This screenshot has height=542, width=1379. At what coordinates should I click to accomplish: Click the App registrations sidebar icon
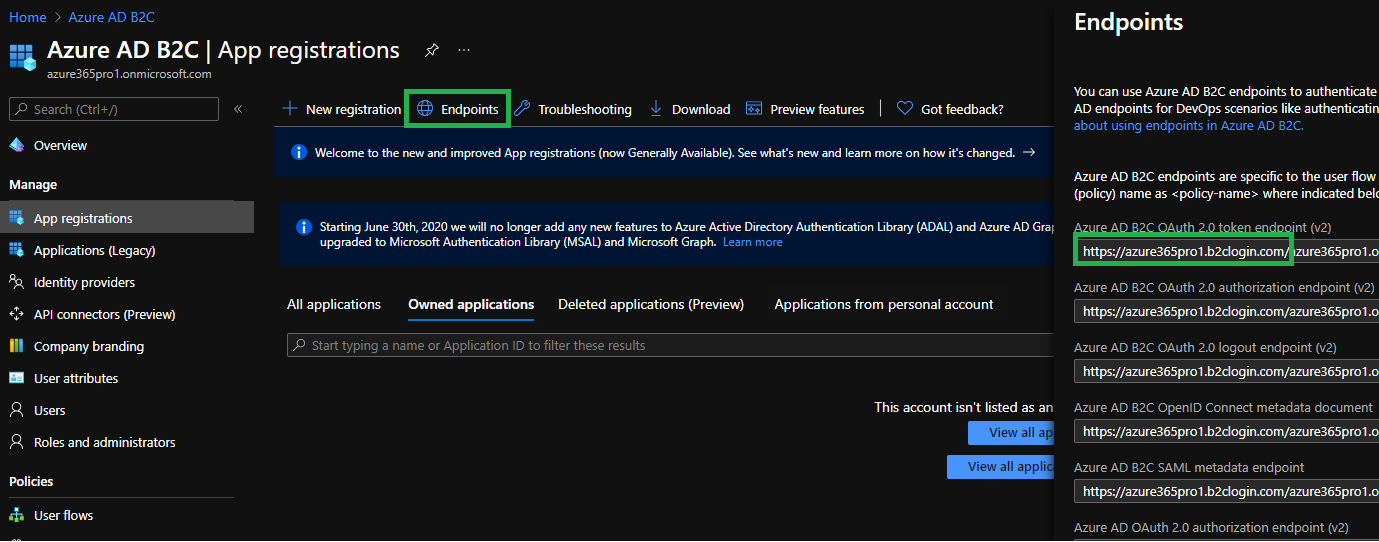click(x=16, y=218)
